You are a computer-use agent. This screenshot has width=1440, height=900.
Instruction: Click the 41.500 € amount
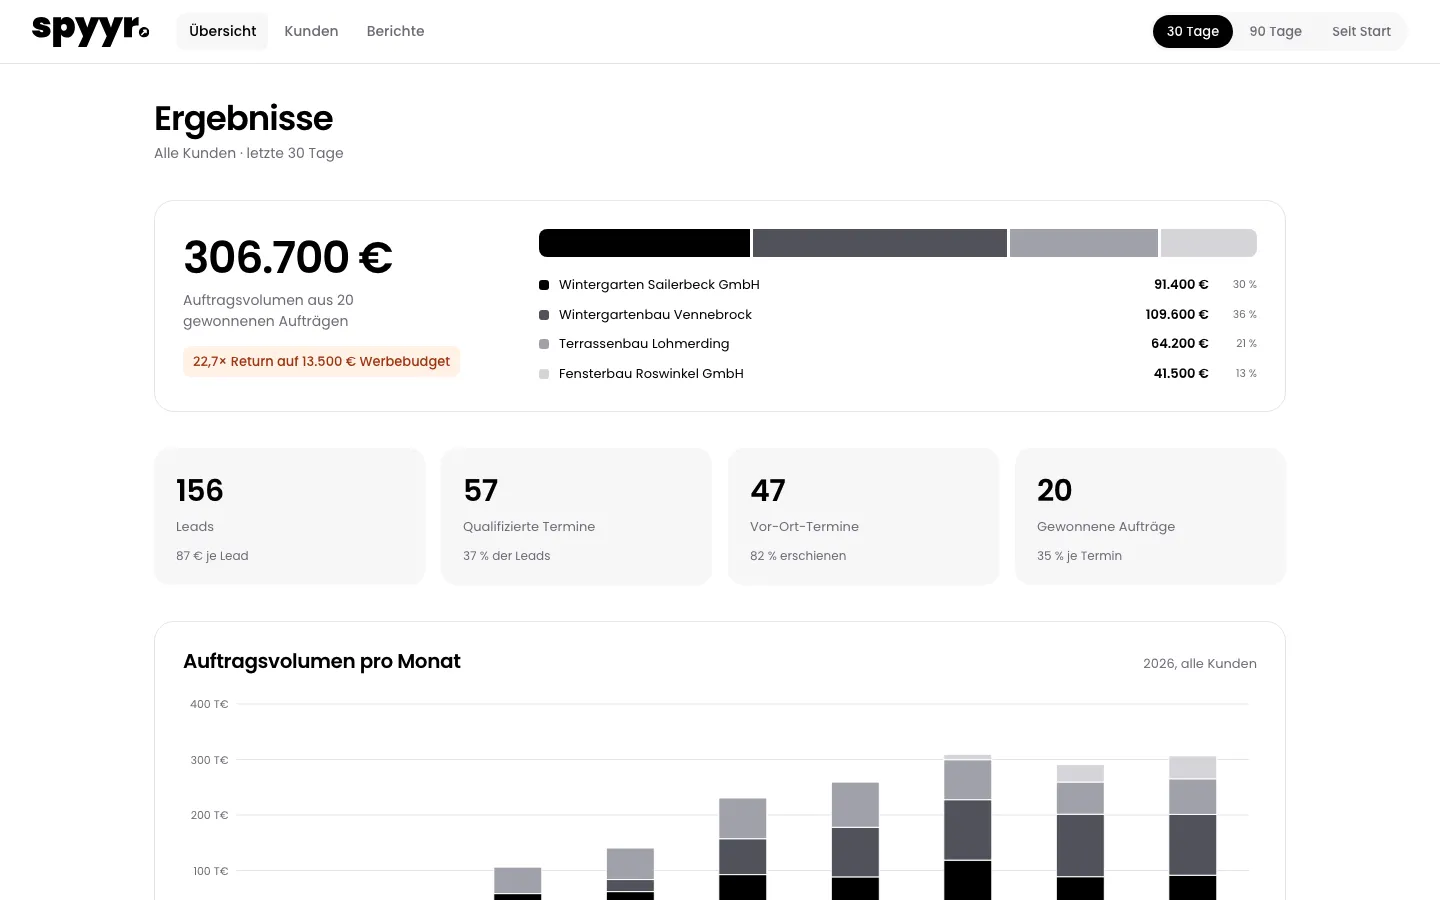[1181, 374]
